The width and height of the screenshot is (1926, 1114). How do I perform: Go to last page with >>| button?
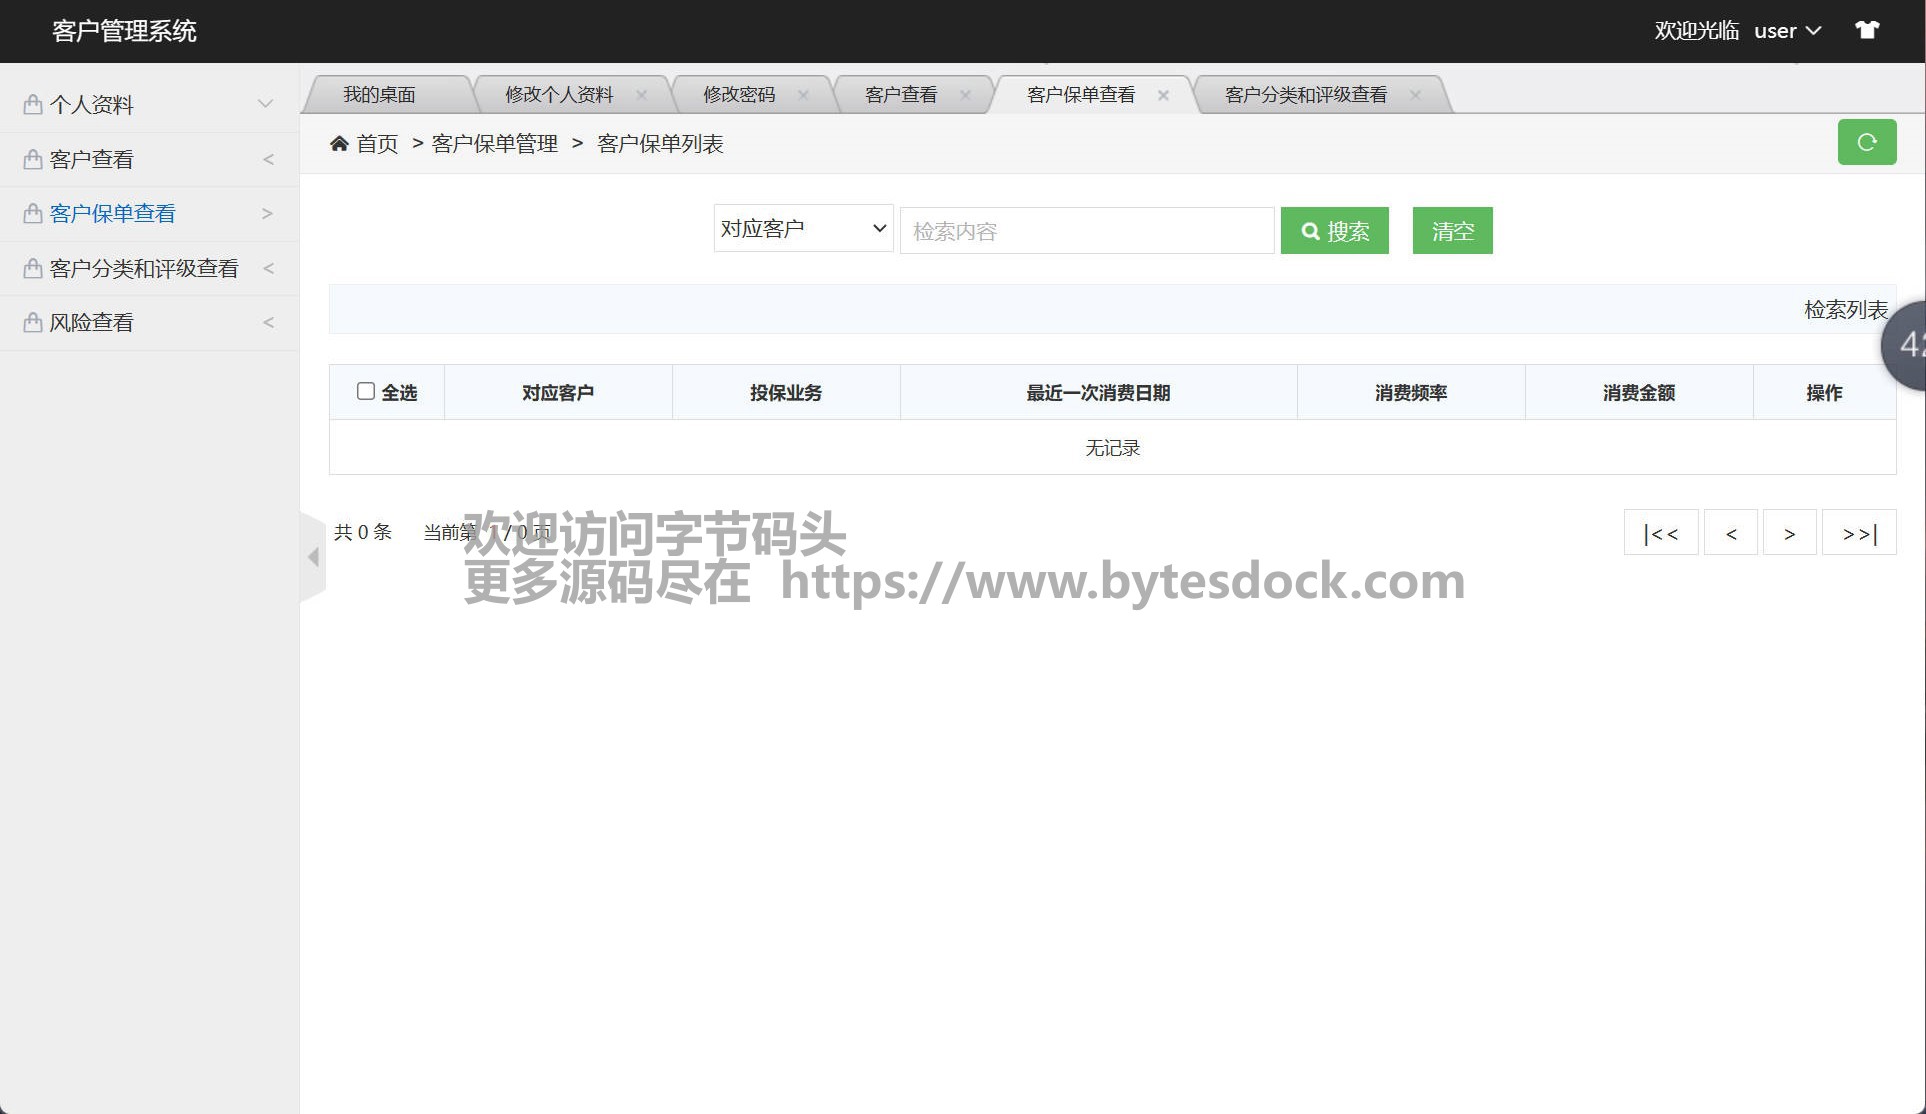point(1858,533)
